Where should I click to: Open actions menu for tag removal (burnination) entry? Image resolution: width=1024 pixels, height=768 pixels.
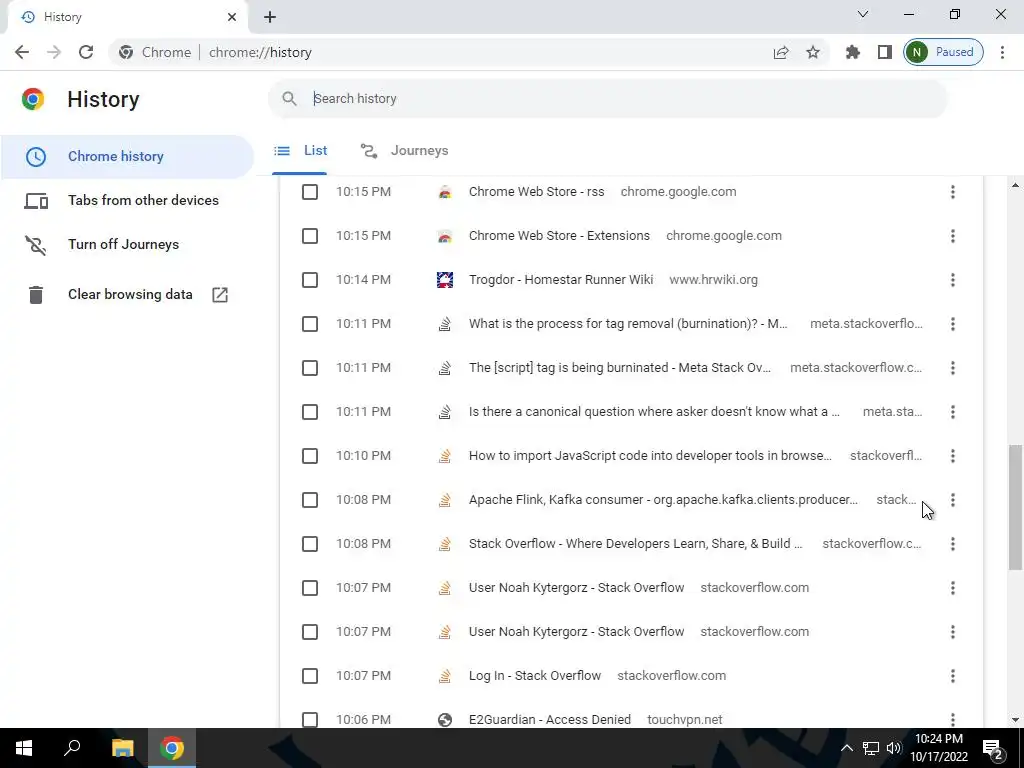[x=953, y=324]
